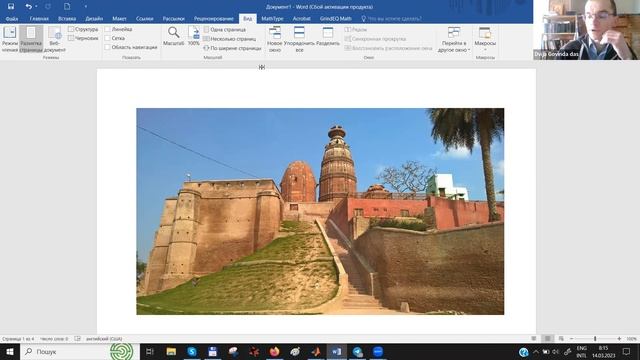Open Task View on the taskbar
The height and width of the screenshot is (360, 640).
(150, 351)
